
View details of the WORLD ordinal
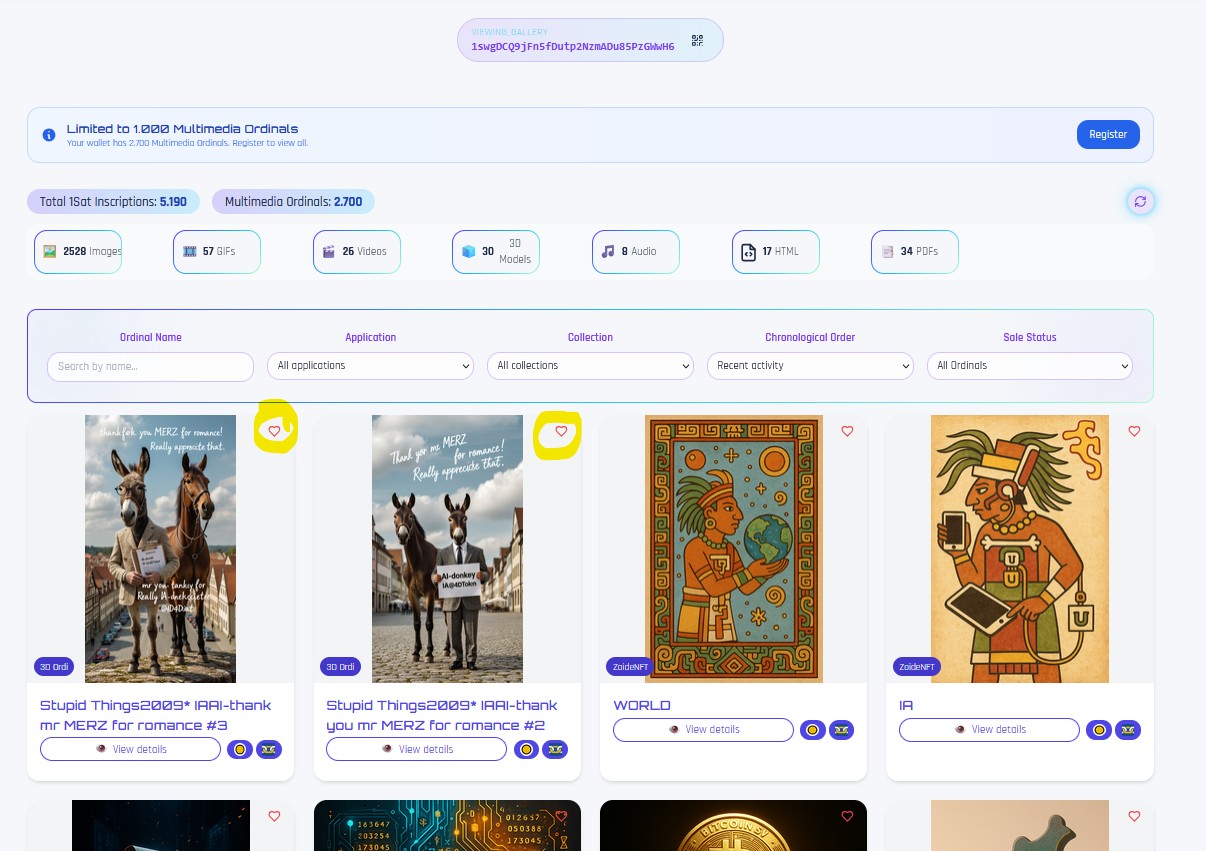coord(703,730)
